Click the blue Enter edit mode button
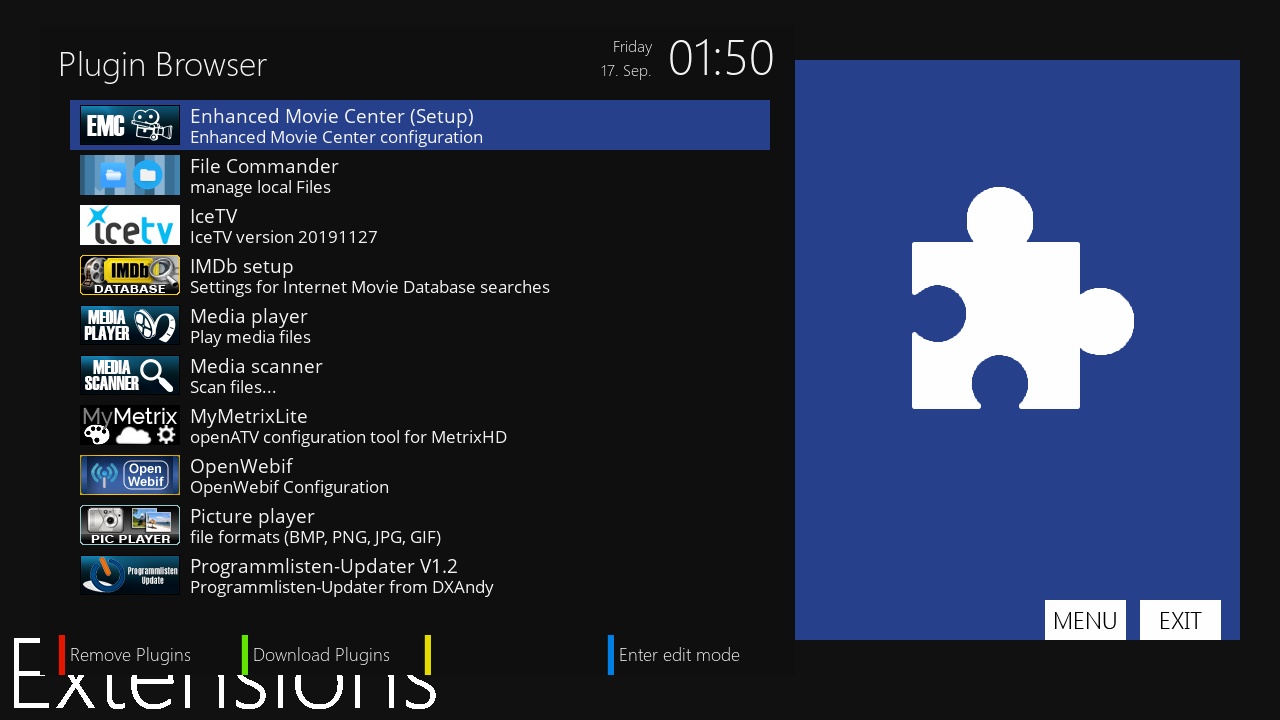Image resolution: width=1280 pixels, height=720 pixels. [x=674, y=655]
